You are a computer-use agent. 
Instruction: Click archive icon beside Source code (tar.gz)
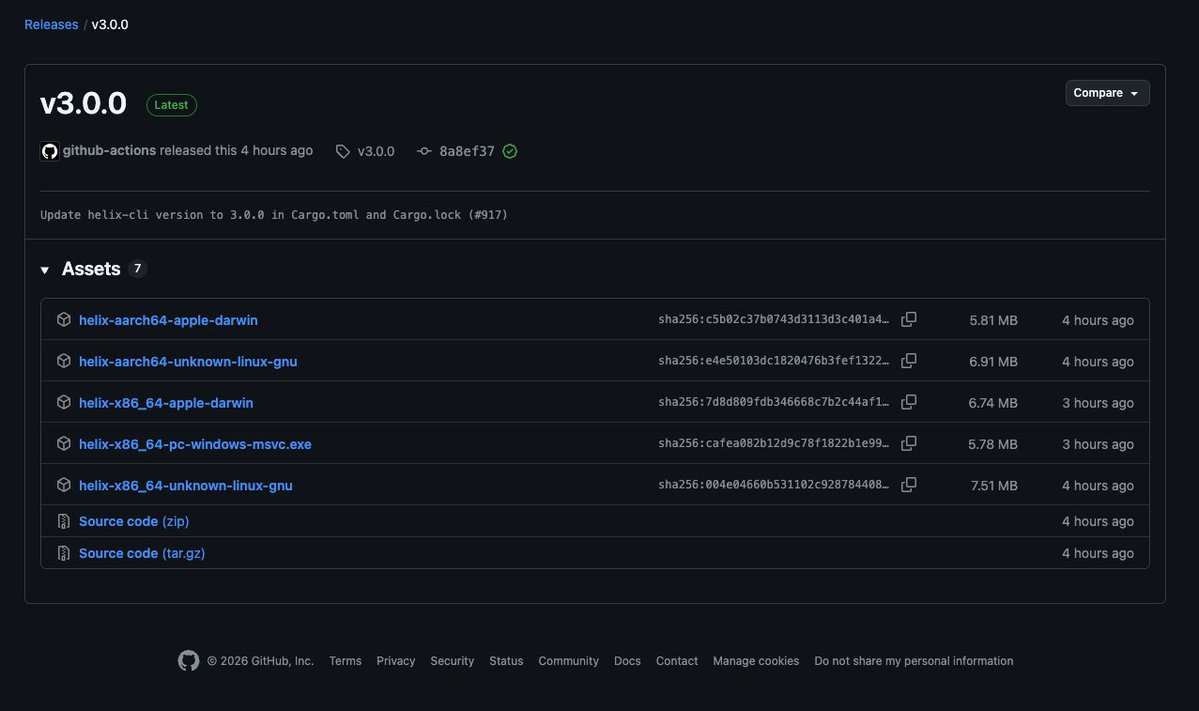coord(63,554)
